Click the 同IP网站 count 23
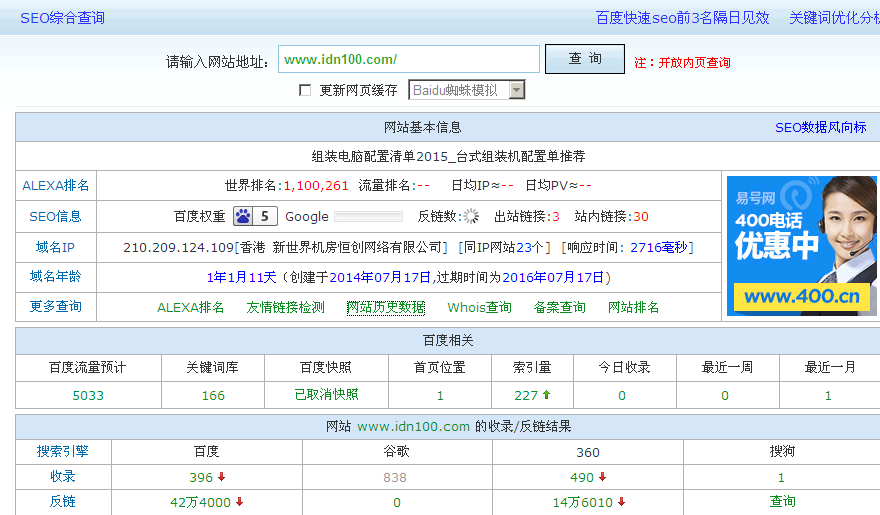880x515 pixels. (x=524, y=247)
